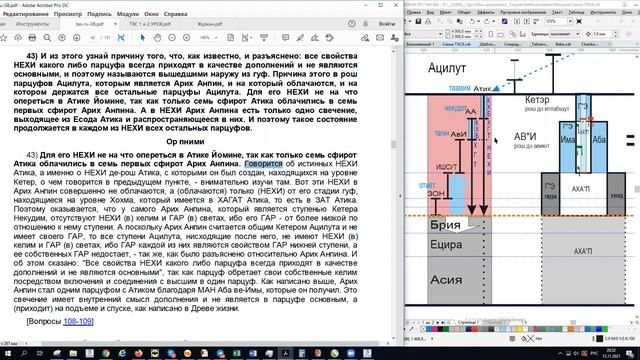The height and width of the screenshot is (360, 640).
Task: Collapse Acrobat's right pane with side arrow
Action: (400, 196)
